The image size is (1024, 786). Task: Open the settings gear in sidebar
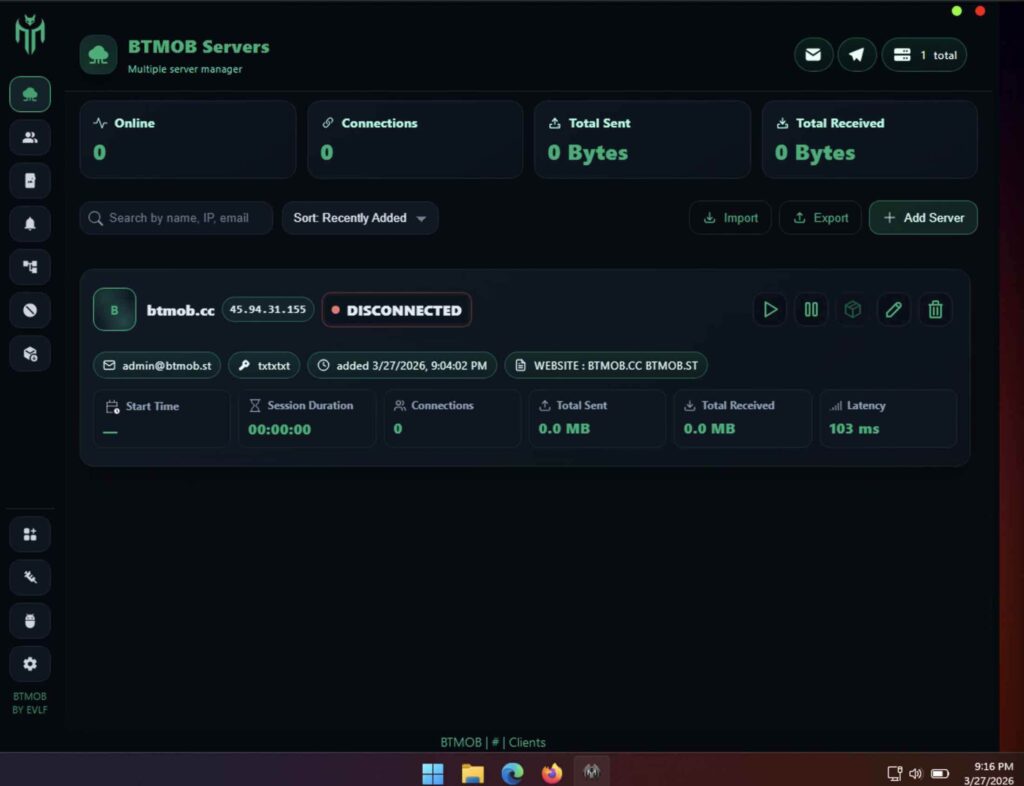coord(30,664)
